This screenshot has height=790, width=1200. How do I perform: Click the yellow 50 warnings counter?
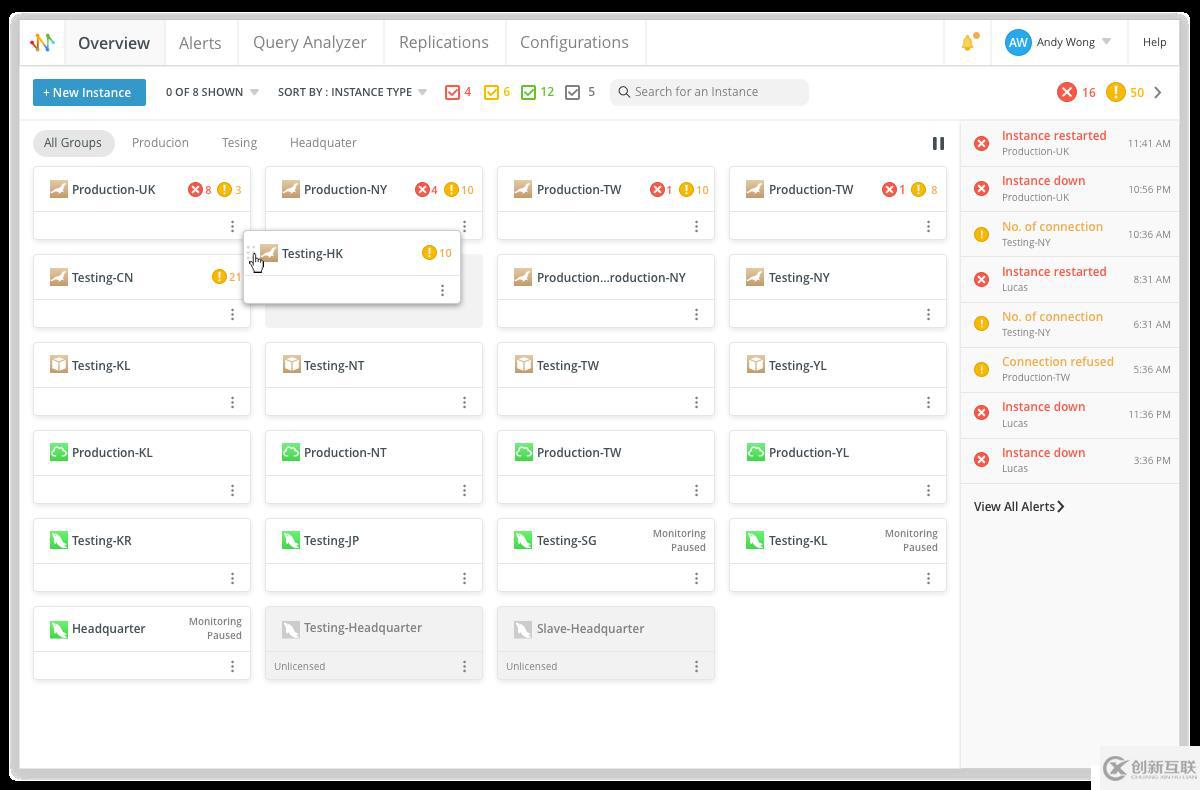[x=1126, y=92]
